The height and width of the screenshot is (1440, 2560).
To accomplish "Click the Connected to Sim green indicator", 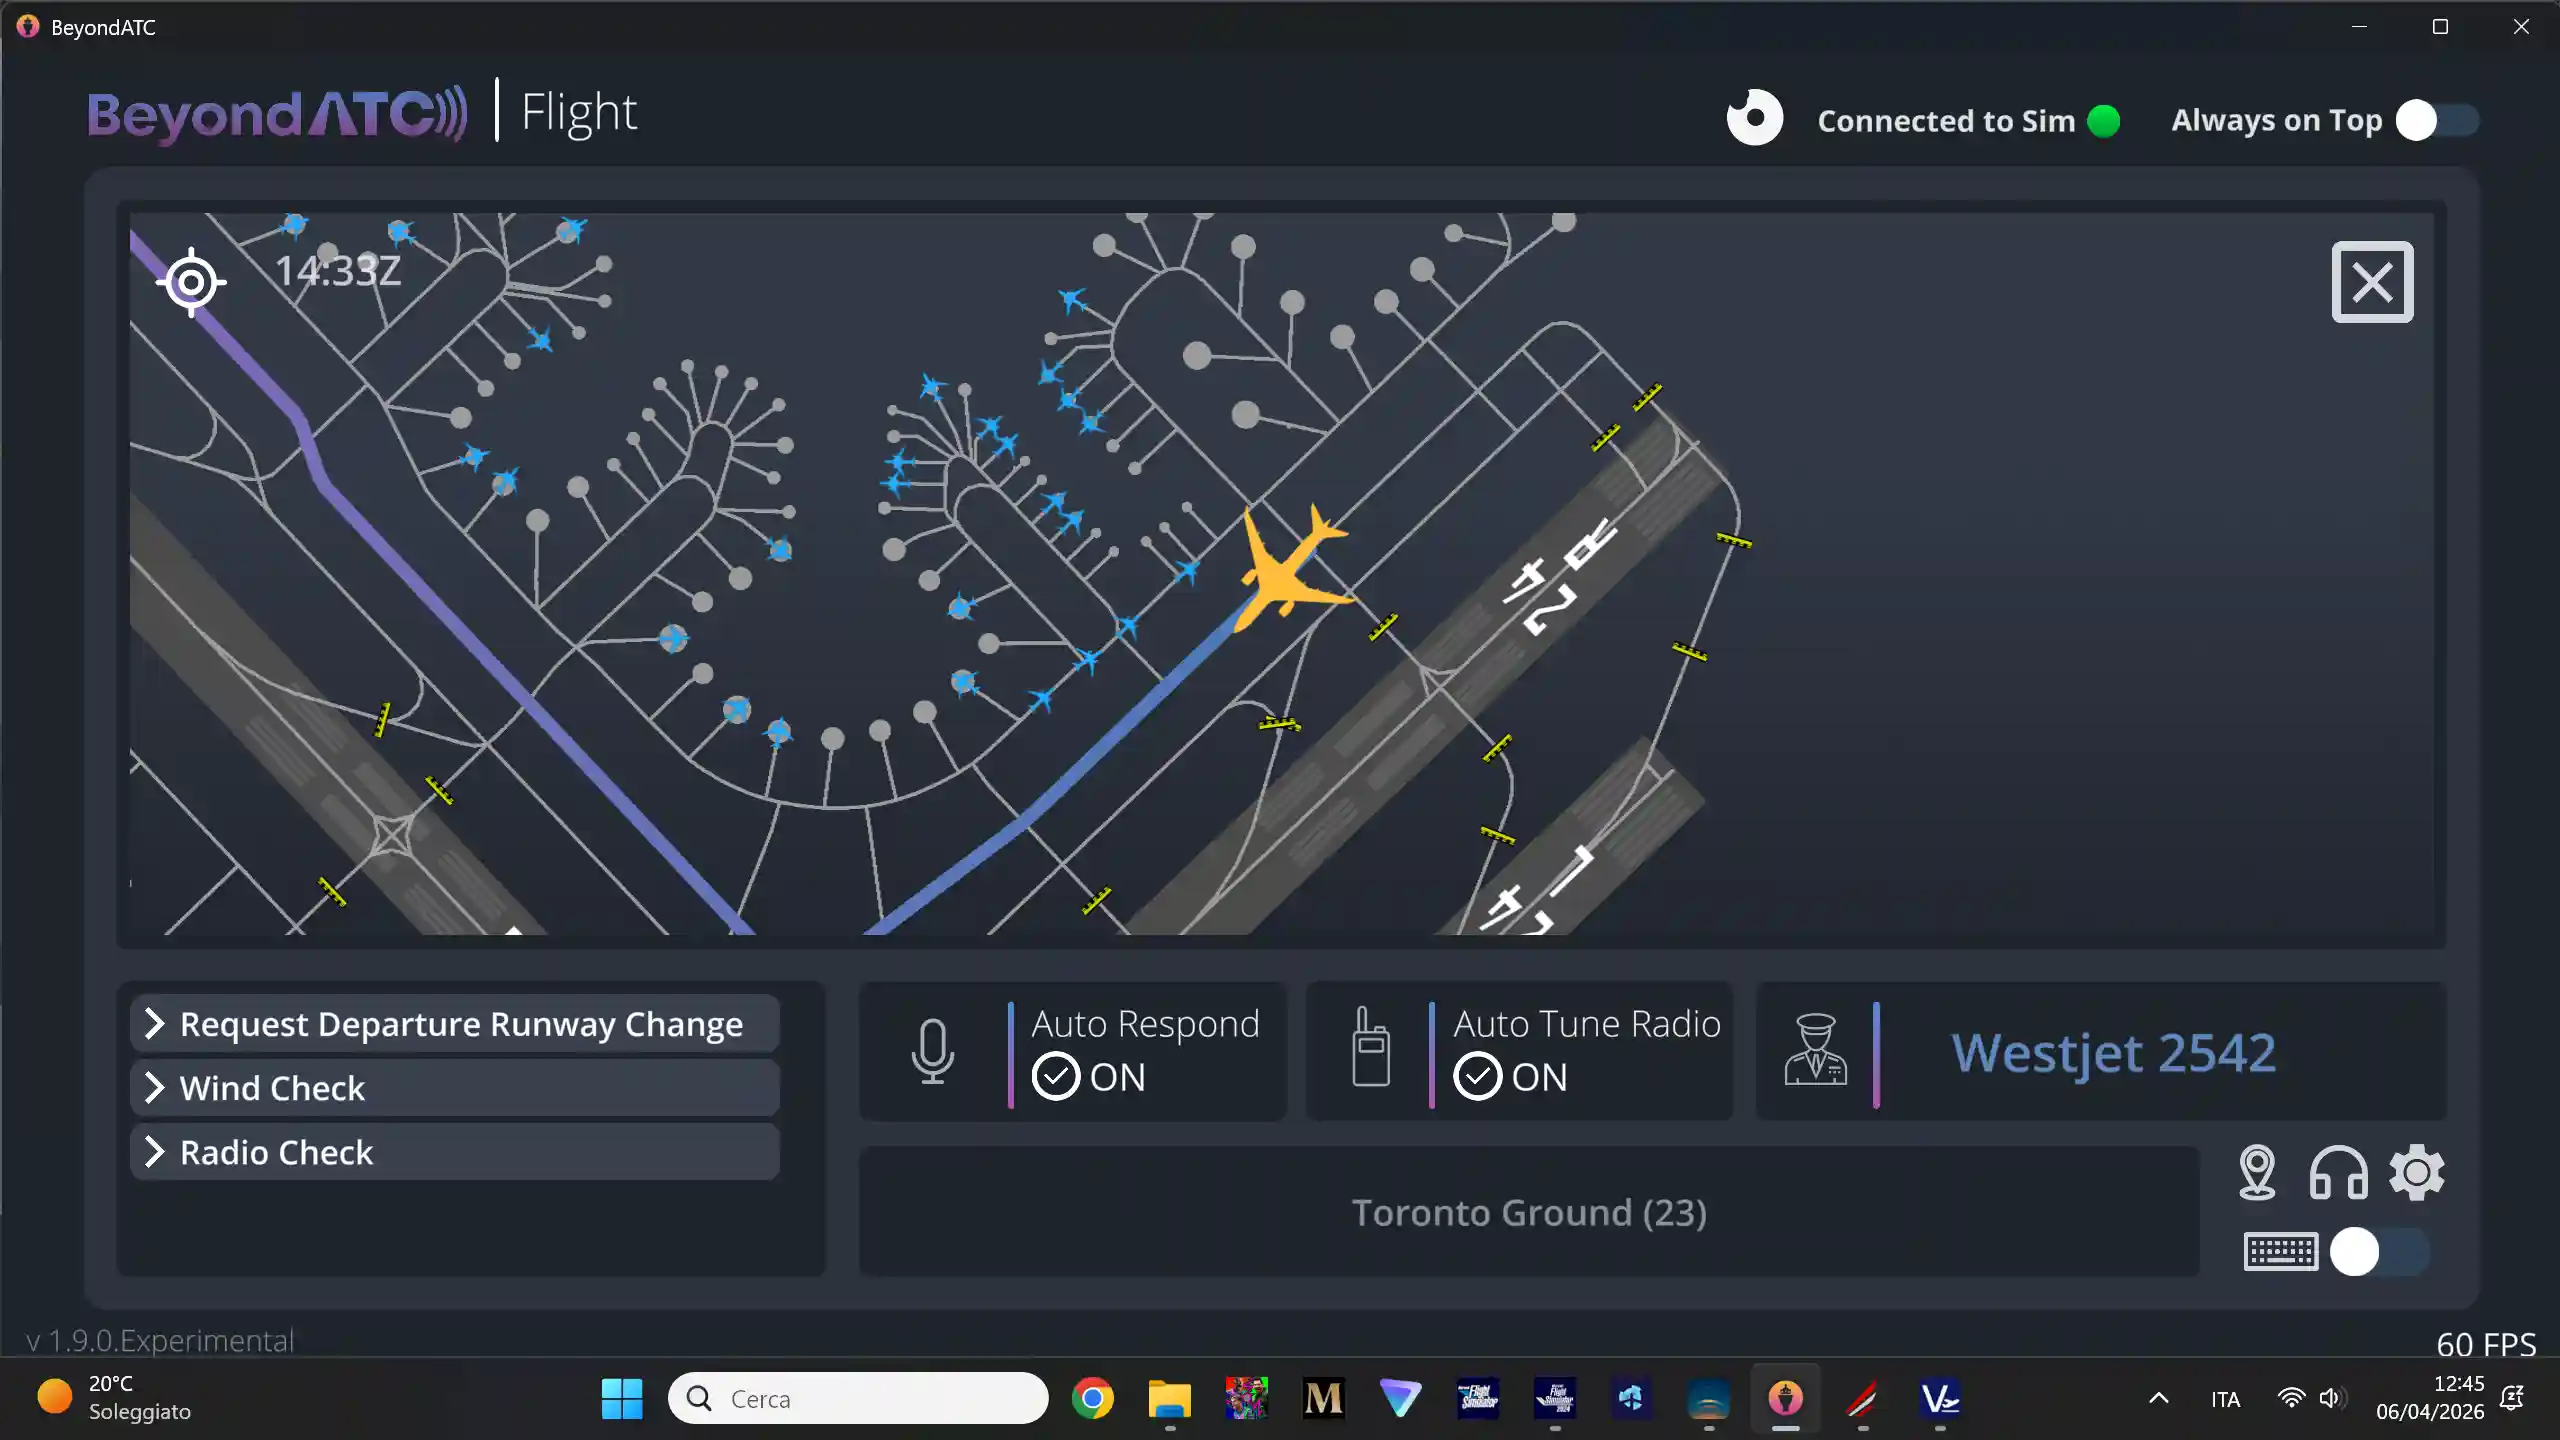I will (2104, 121).
